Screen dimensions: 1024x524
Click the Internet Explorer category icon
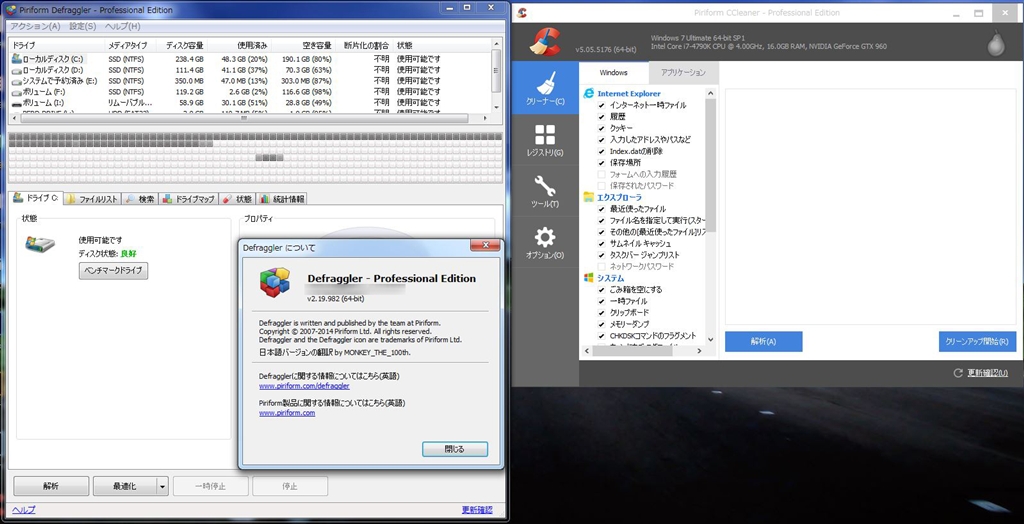(x=588, y=93)
